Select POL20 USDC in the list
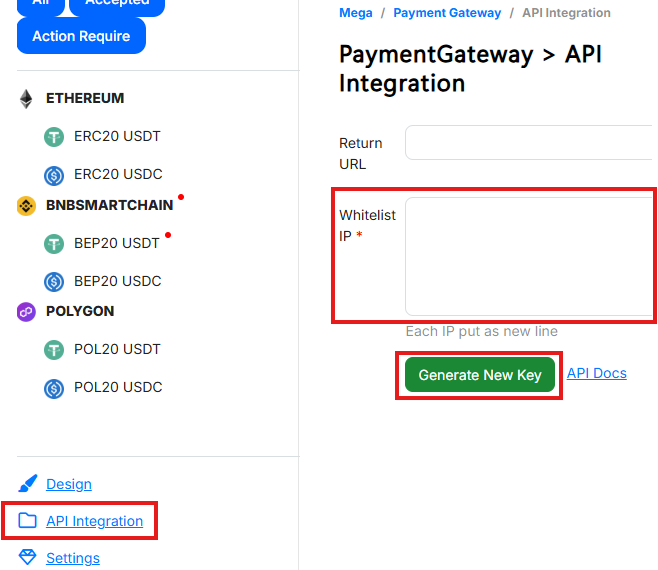 [118, 387]
